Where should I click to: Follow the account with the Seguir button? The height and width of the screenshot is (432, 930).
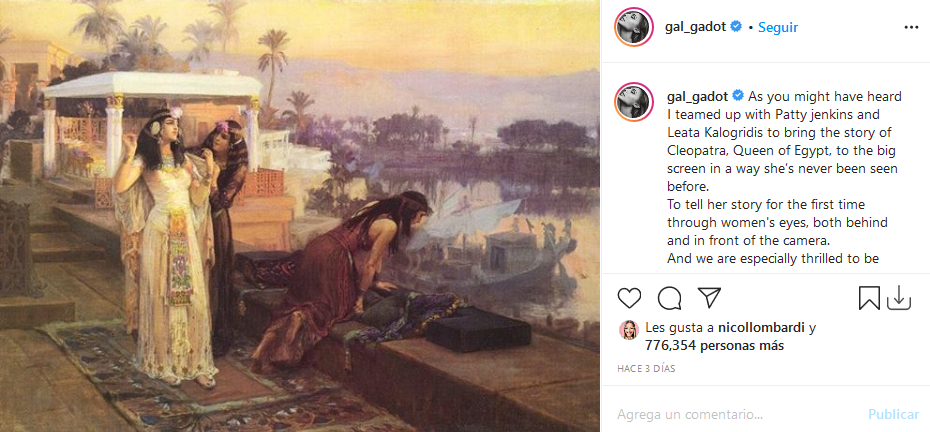pos(778,27)
